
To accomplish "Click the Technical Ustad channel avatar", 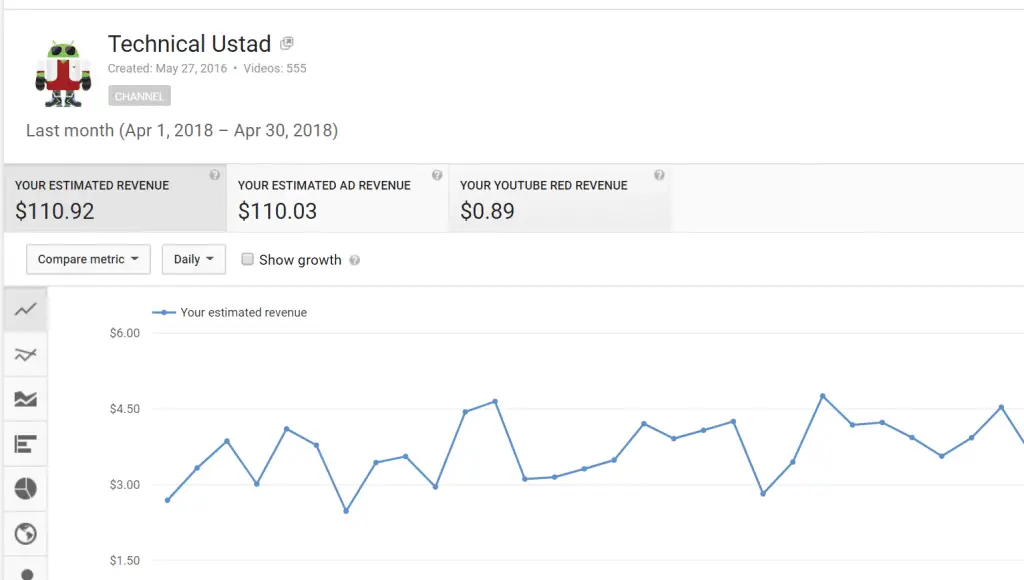I will tap(63, 73).
